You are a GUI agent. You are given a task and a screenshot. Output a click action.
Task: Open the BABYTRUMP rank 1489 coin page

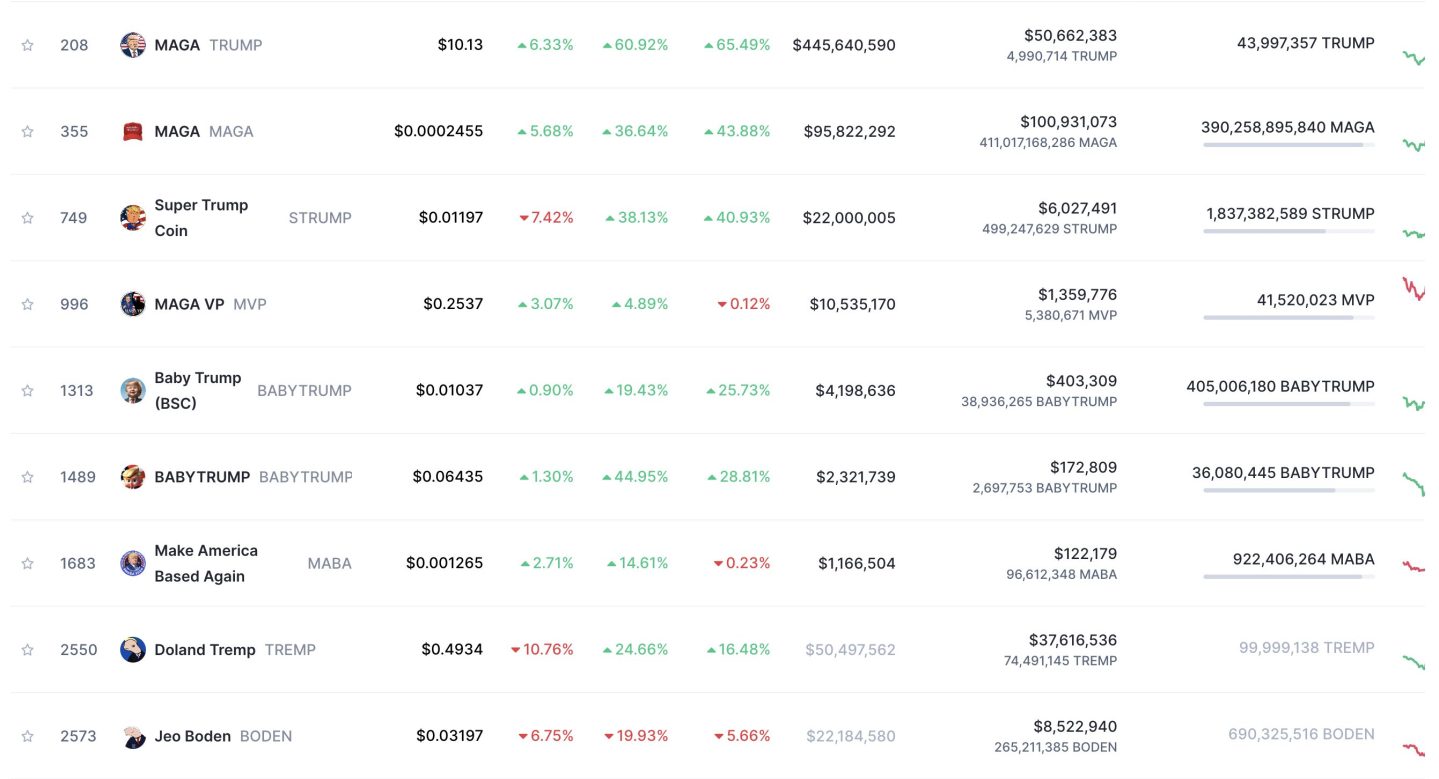202,477
